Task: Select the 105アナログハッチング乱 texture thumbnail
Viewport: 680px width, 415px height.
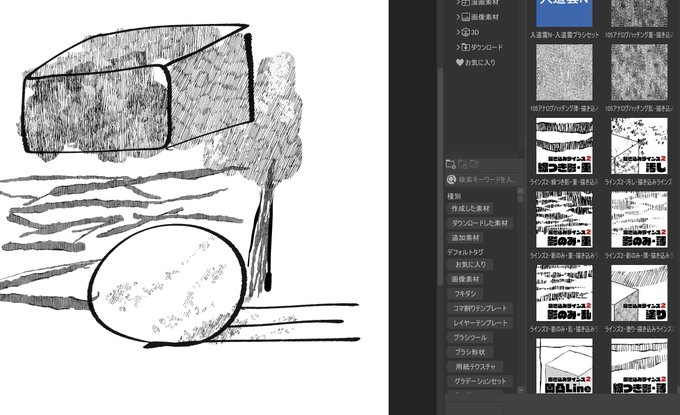Action: (639, 72)
